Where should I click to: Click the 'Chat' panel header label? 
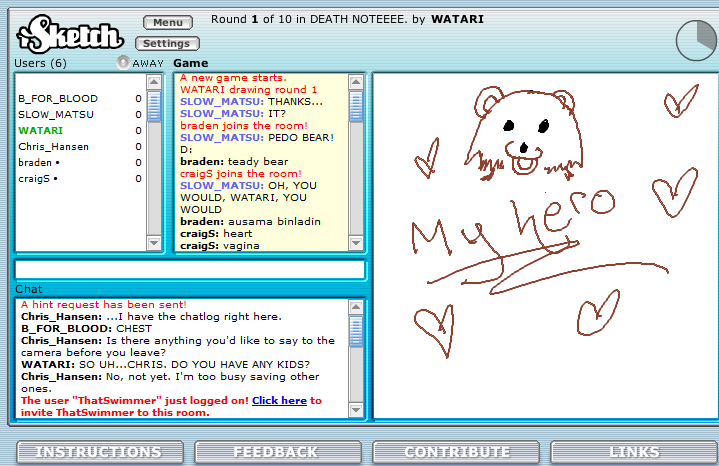point(28,289)
